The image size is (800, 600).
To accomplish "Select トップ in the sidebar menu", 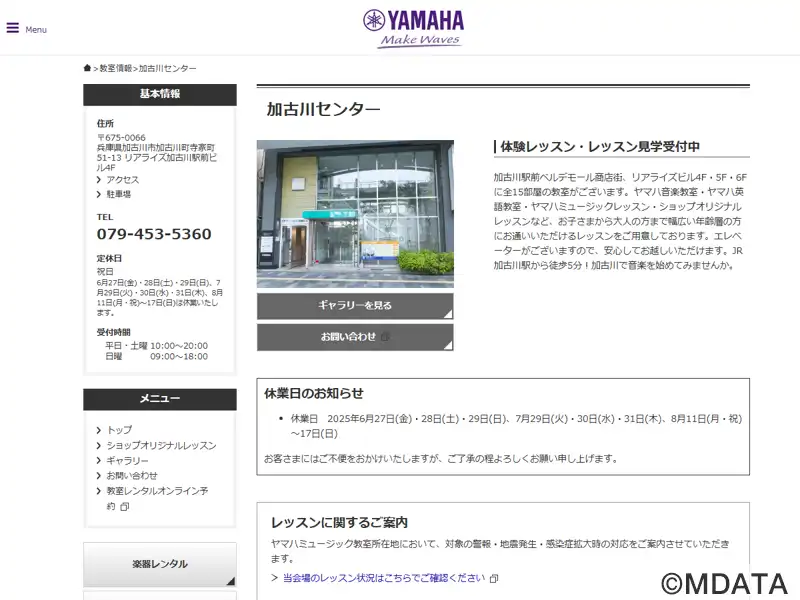I will point(119,430).
